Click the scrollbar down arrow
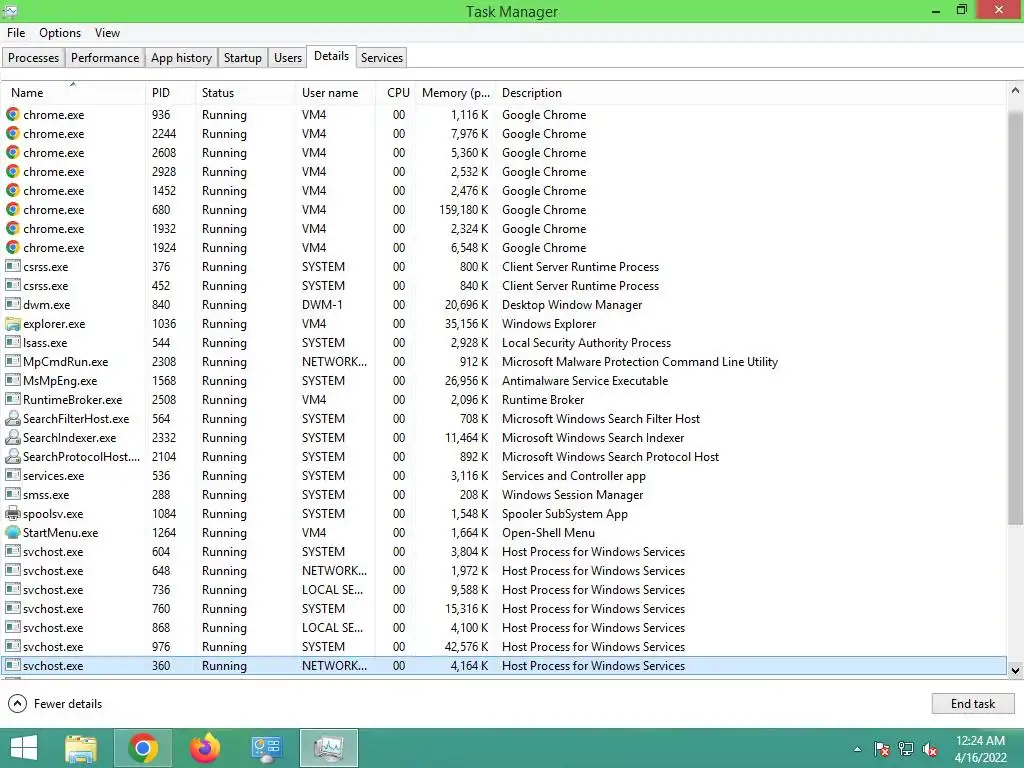The width and height of the screenshot is (1024, 768). tap(1015, 670)
